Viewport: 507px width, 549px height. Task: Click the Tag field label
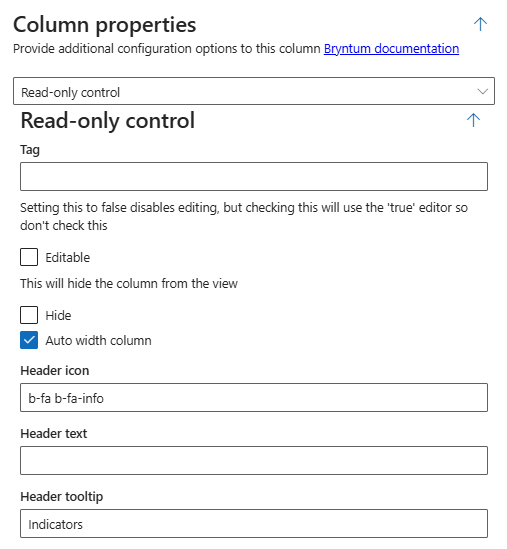point(30,150)
